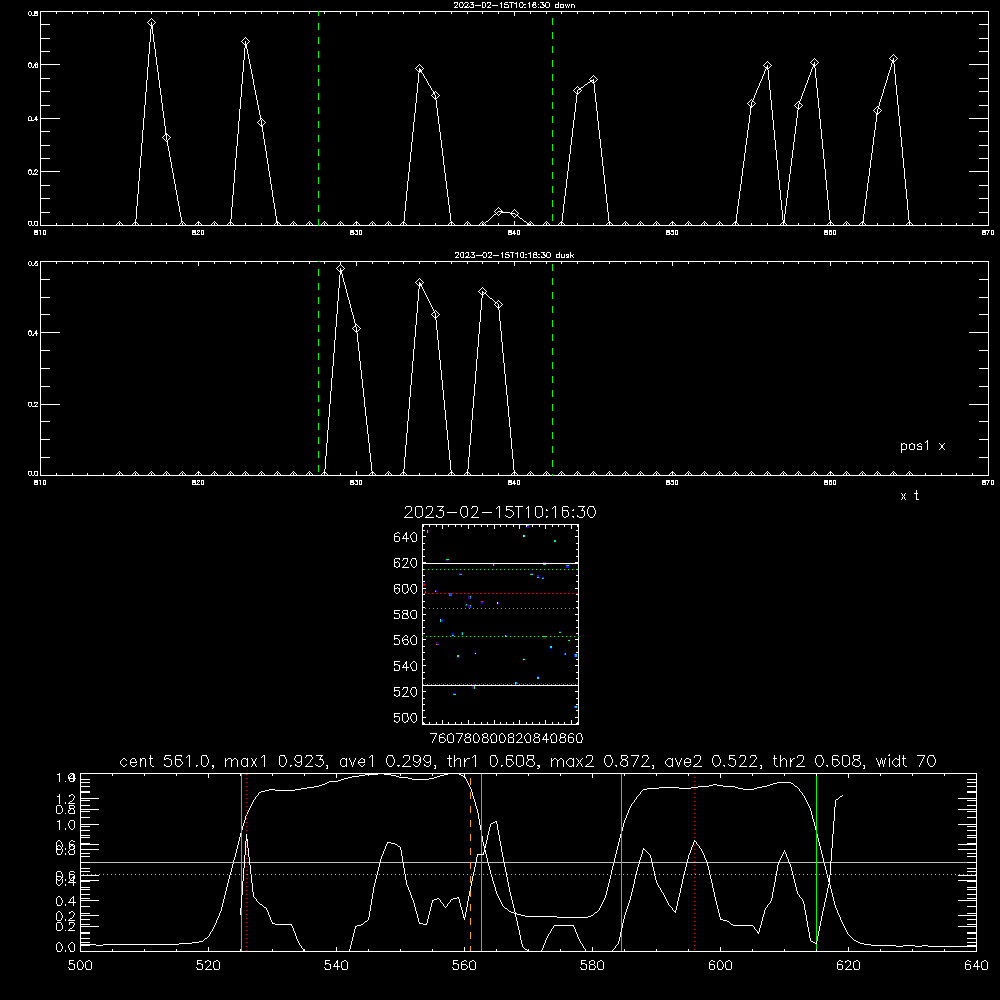Click the '2023-02-15T10:16:30 dusk' plot title
Screen dimensions: 1000x1000
point(514,255)
